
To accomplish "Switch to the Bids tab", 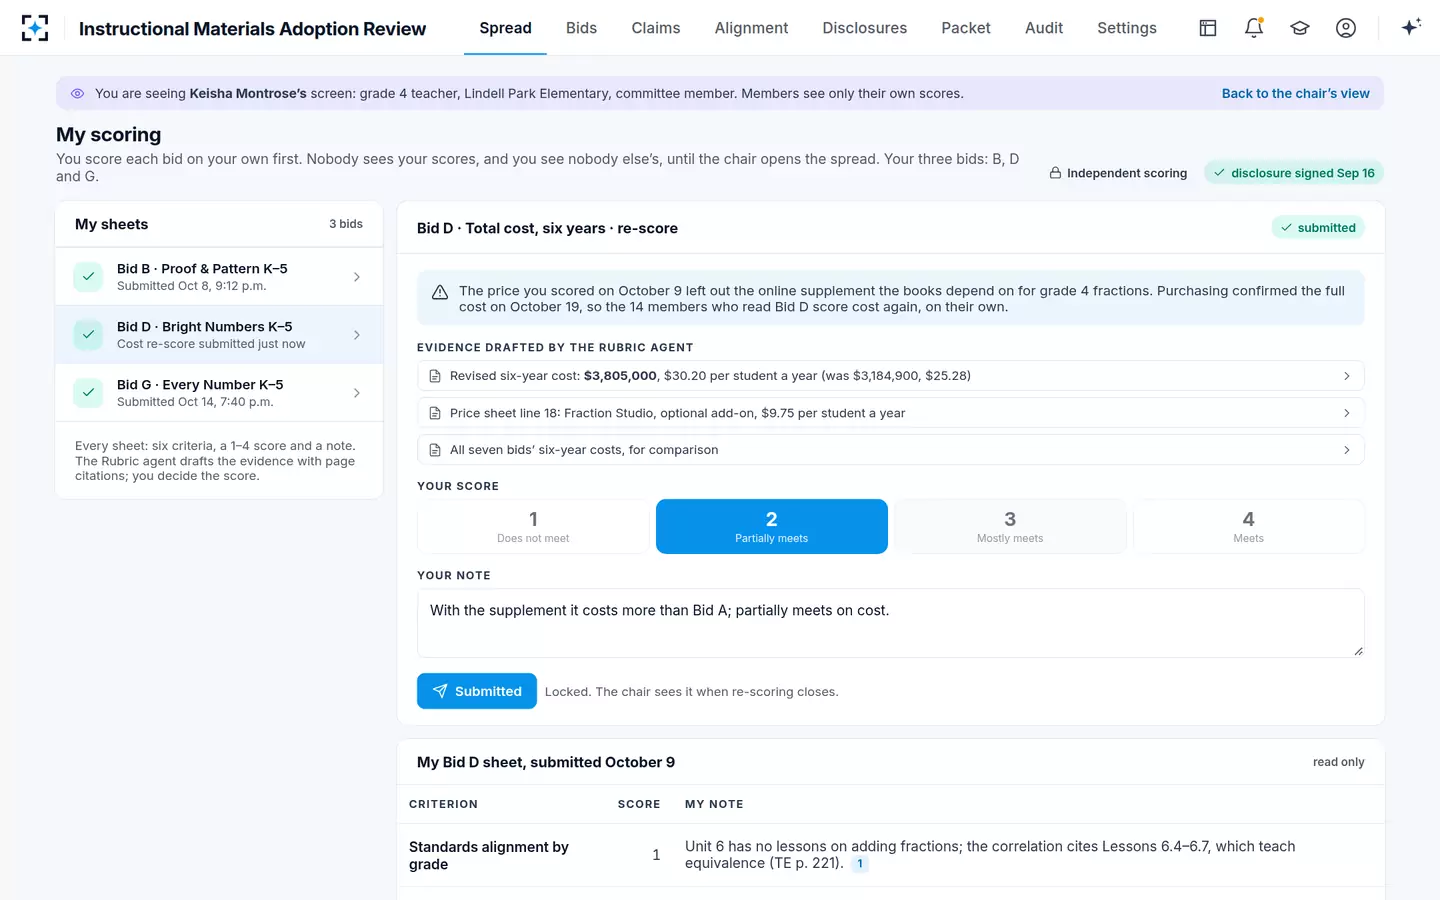I will [x=581, y=28].
